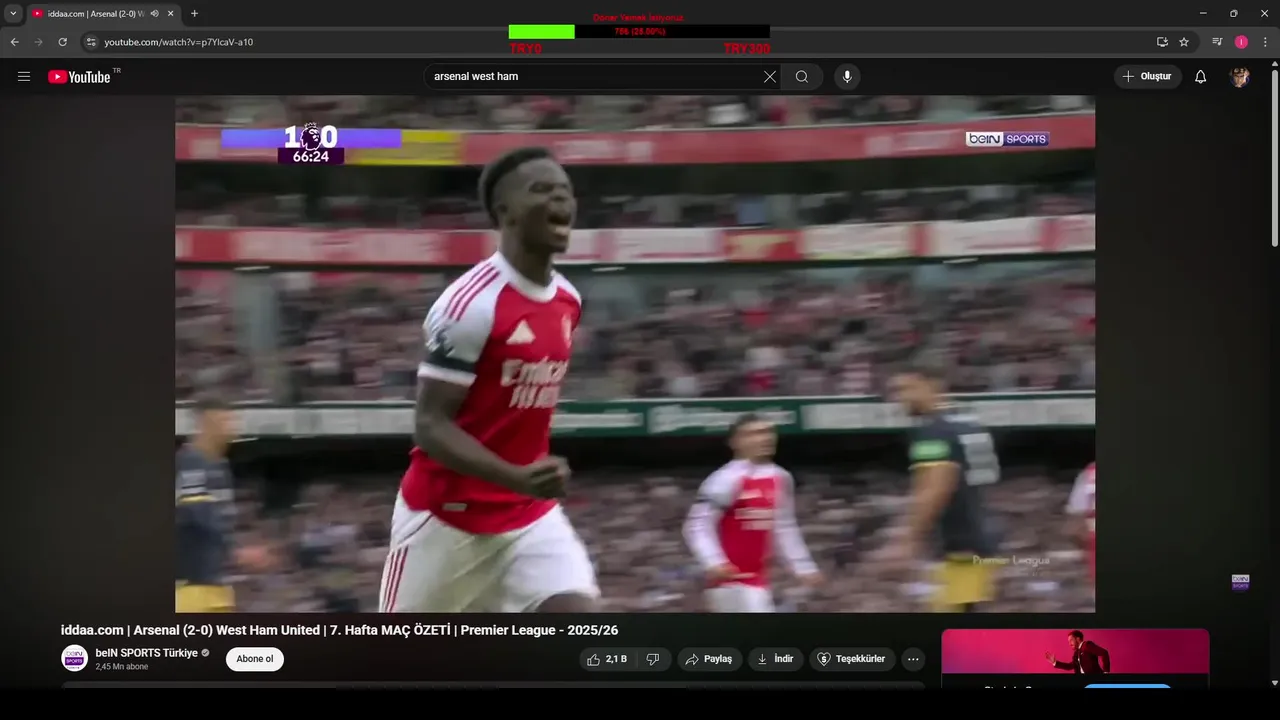Select the iddaa.com Arsenal tab
This screenshot has width=1280, height=720.
(96, 14)
